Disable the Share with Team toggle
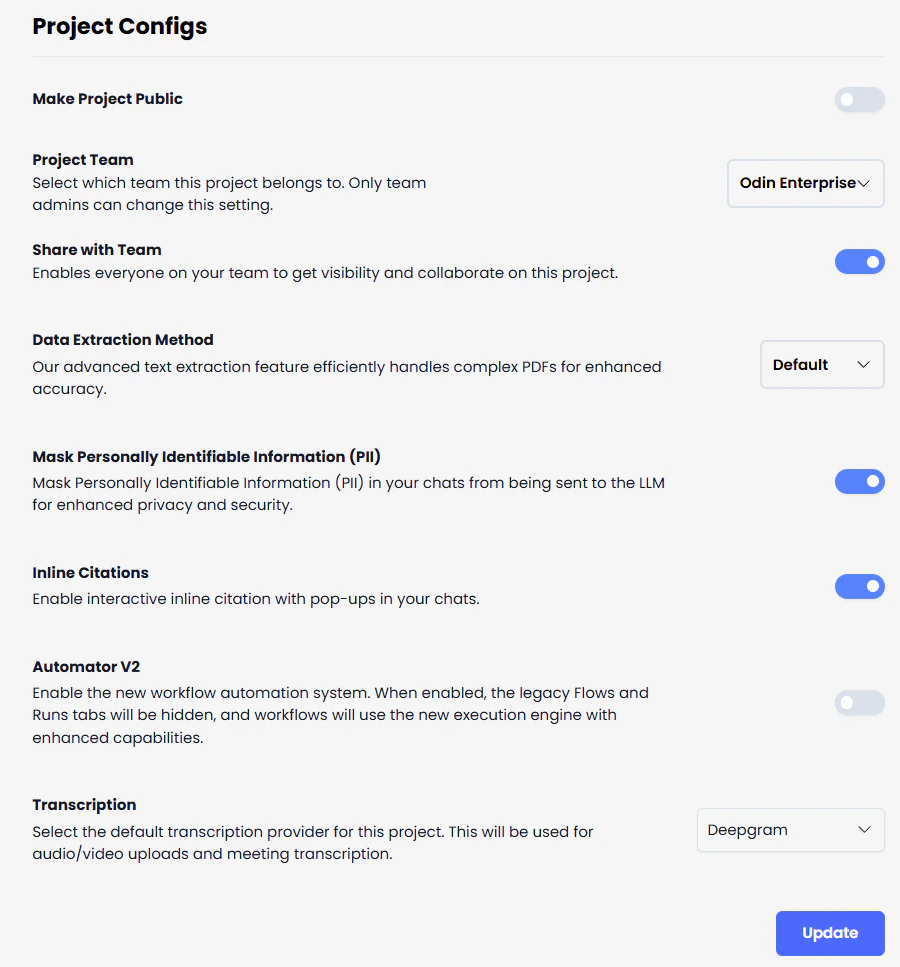The image size is (900, 967). (x=859, y=261)
